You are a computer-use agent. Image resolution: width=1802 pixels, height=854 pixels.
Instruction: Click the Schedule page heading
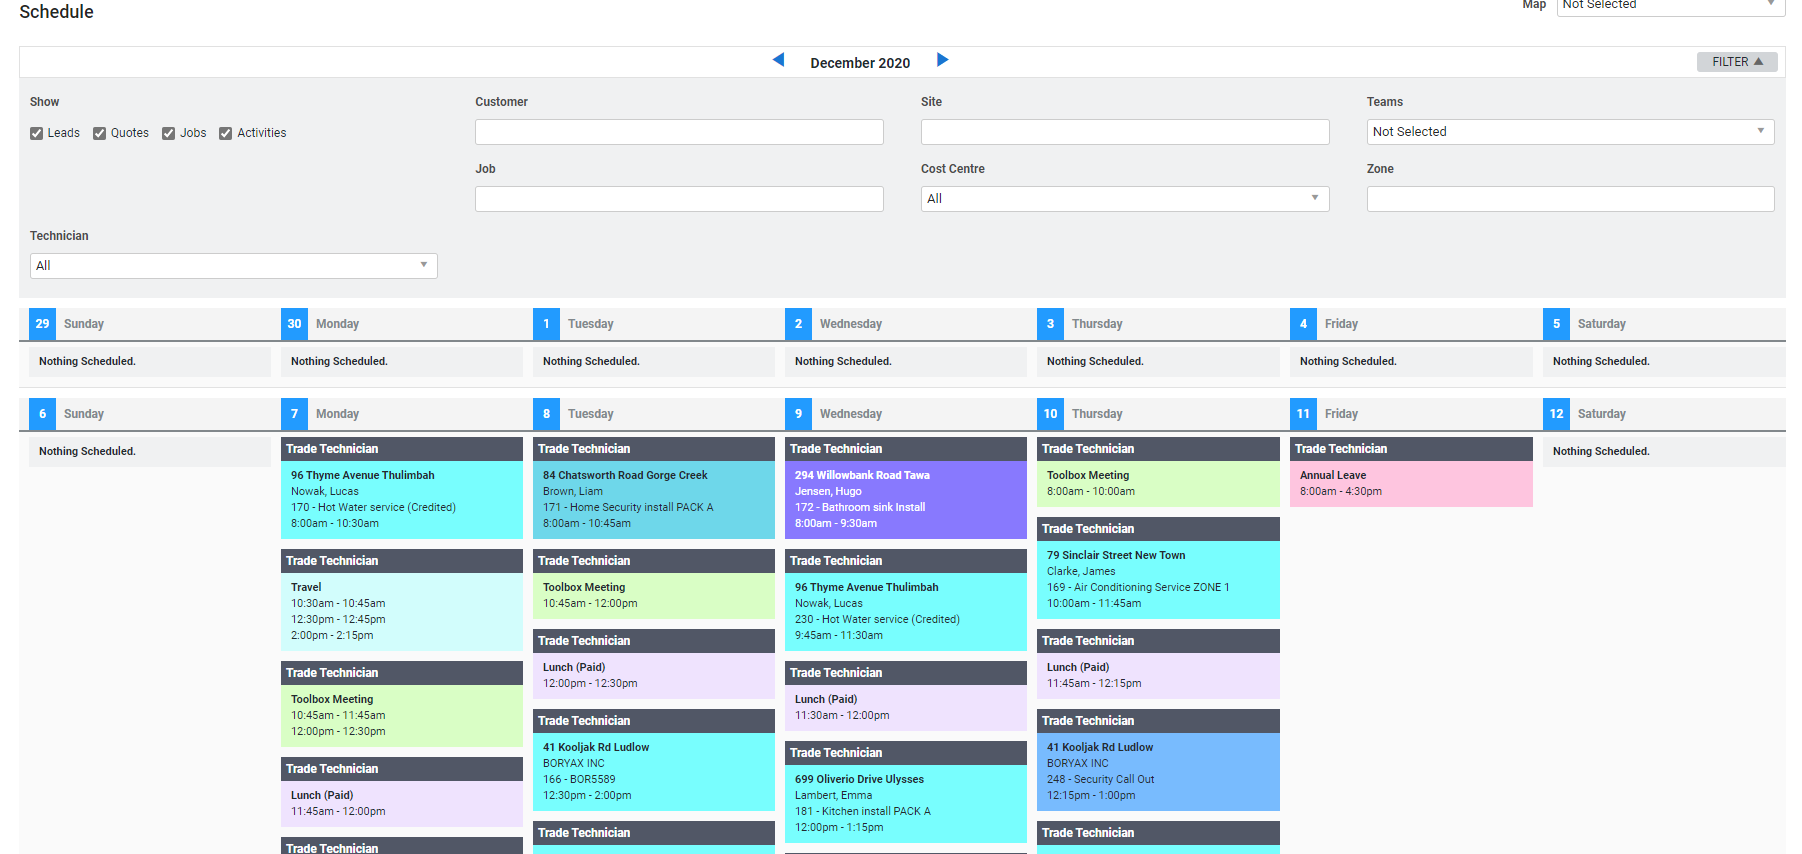[56, 12]
